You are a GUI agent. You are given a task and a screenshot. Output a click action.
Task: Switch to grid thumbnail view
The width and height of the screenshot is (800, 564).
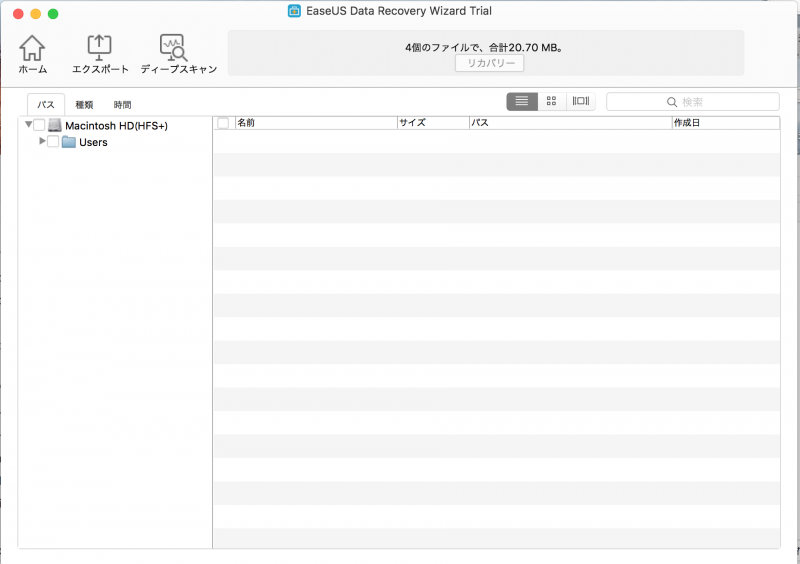(x=552, y=101)
